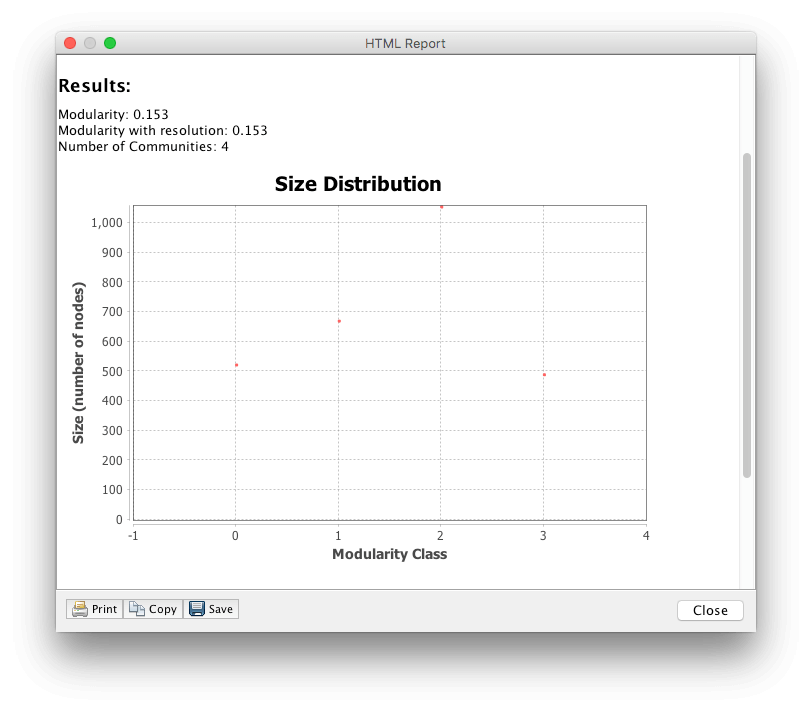Click the 'Modularity Class' axis label
Image resolution: width=812 pixels, height=712 pixels.
pos(389,554)
